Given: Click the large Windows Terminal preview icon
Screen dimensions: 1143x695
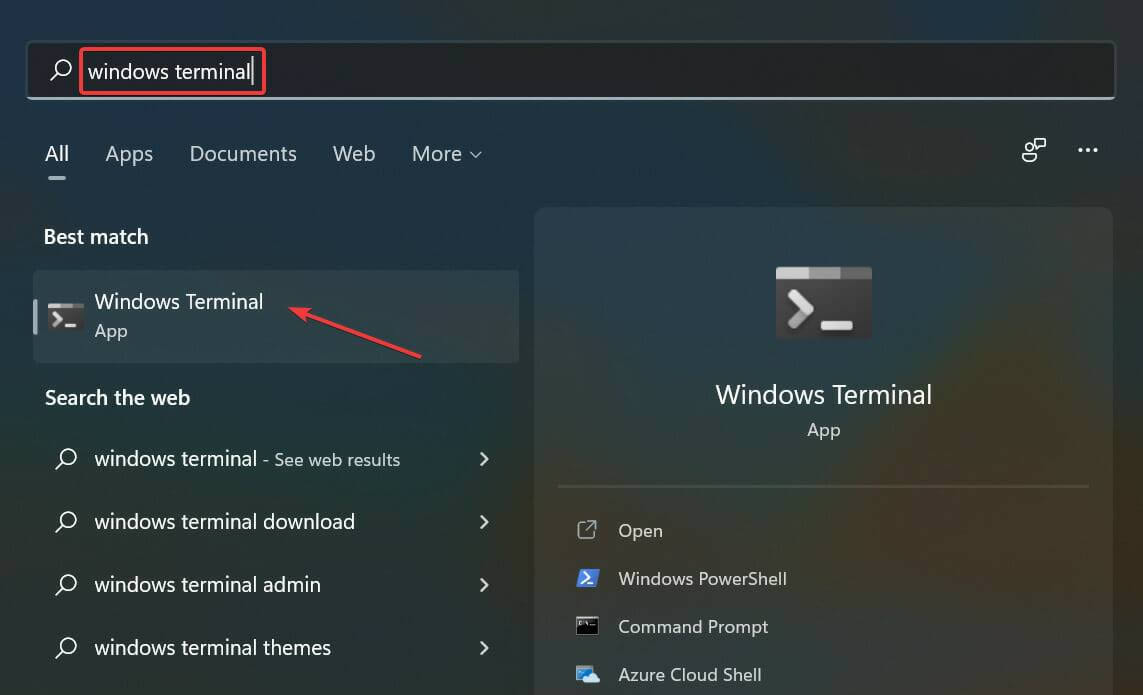Looking at the screenshot, I should point(823,302).
